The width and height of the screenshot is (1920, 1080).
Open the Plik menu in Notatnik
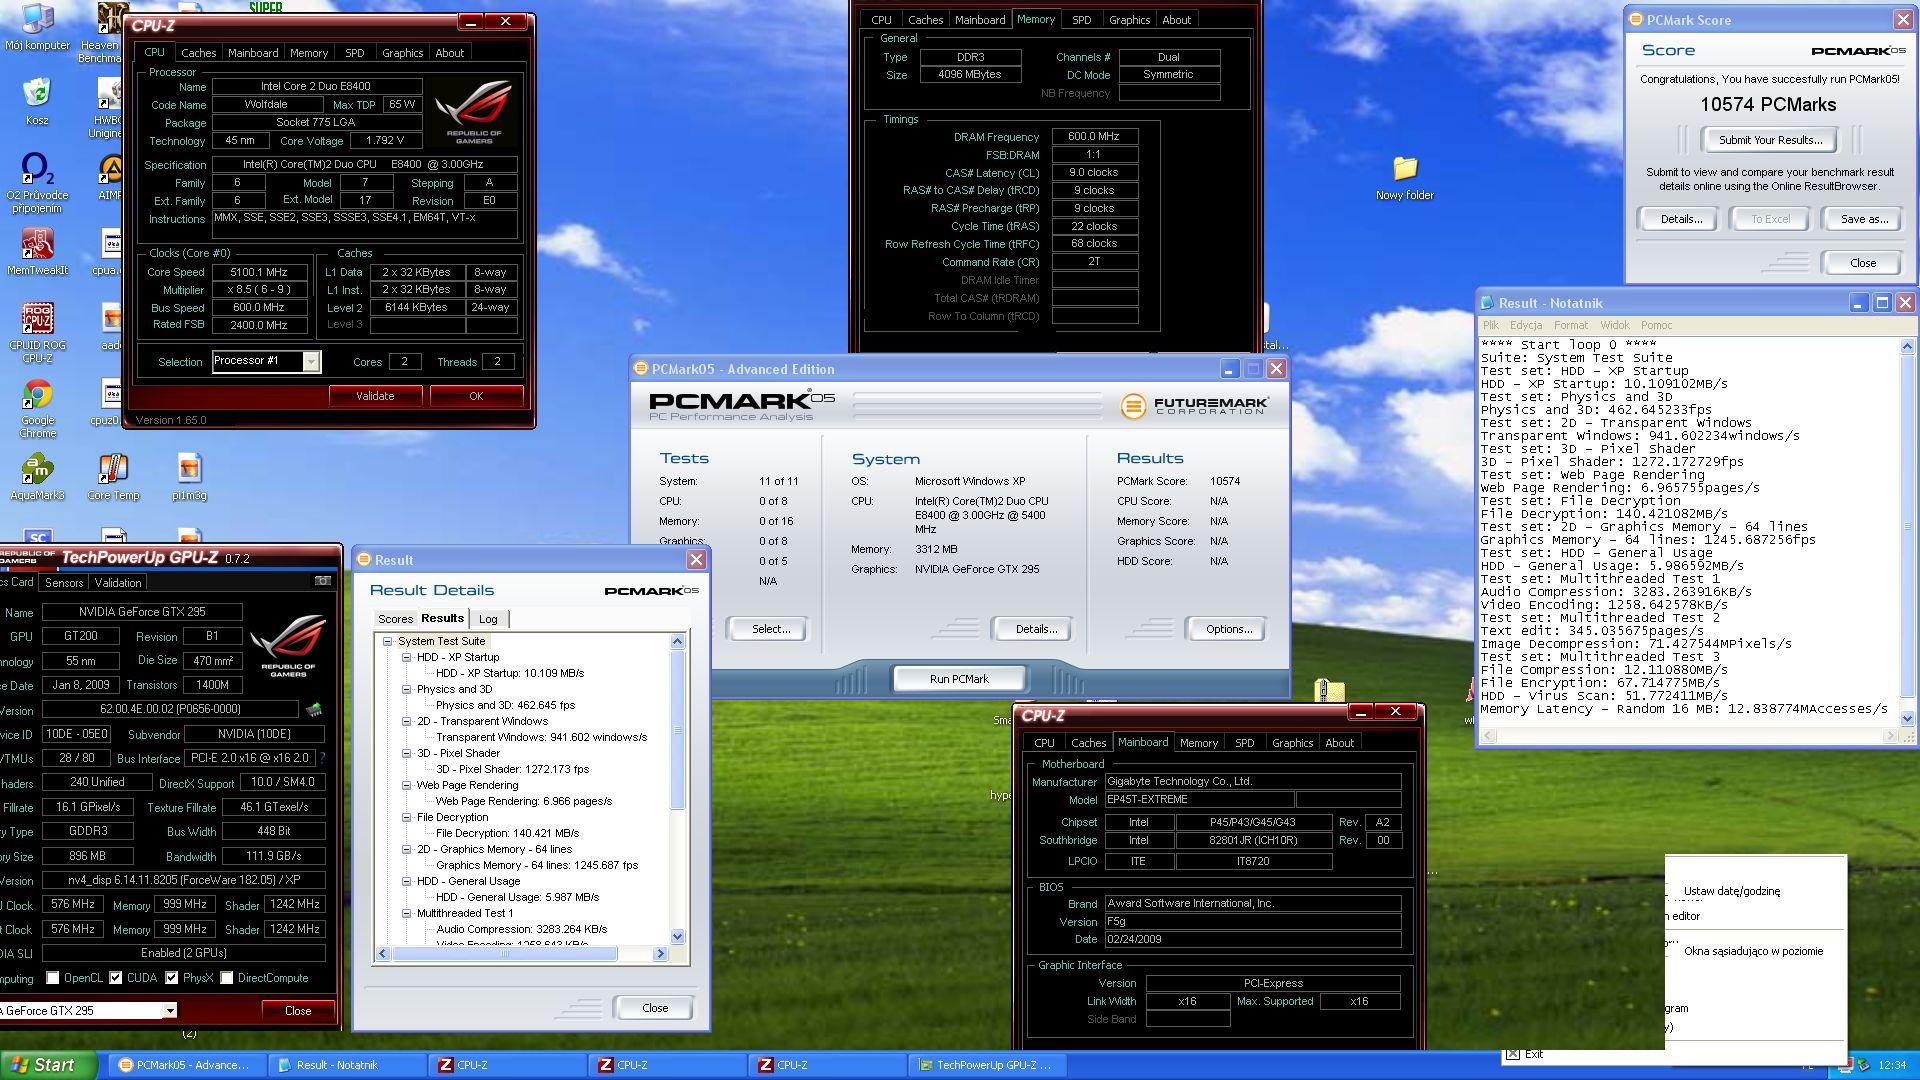(1491, 325)
